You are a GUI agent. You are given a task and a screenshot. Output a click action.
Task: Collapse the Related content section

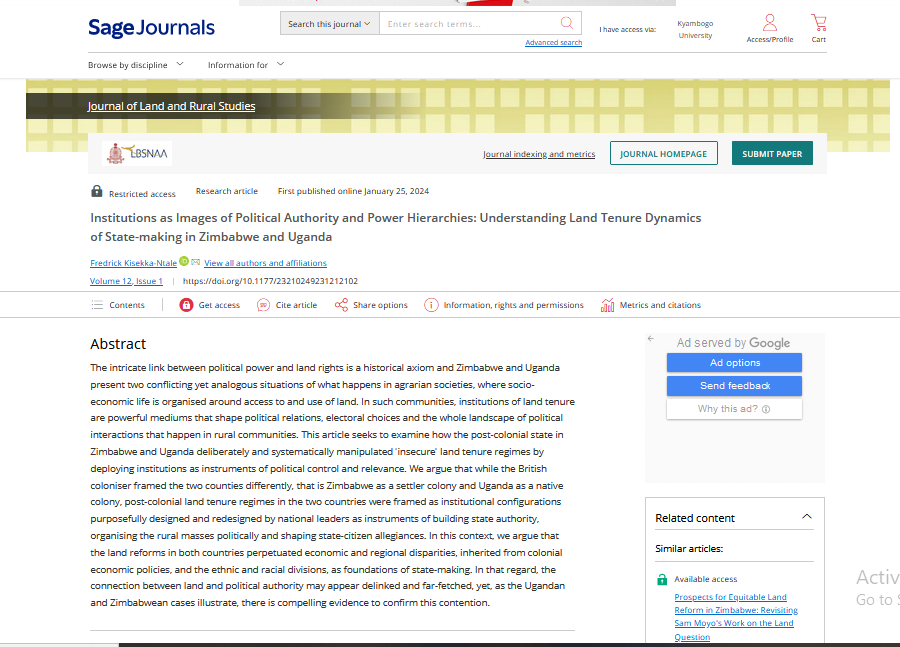(807, 517)
